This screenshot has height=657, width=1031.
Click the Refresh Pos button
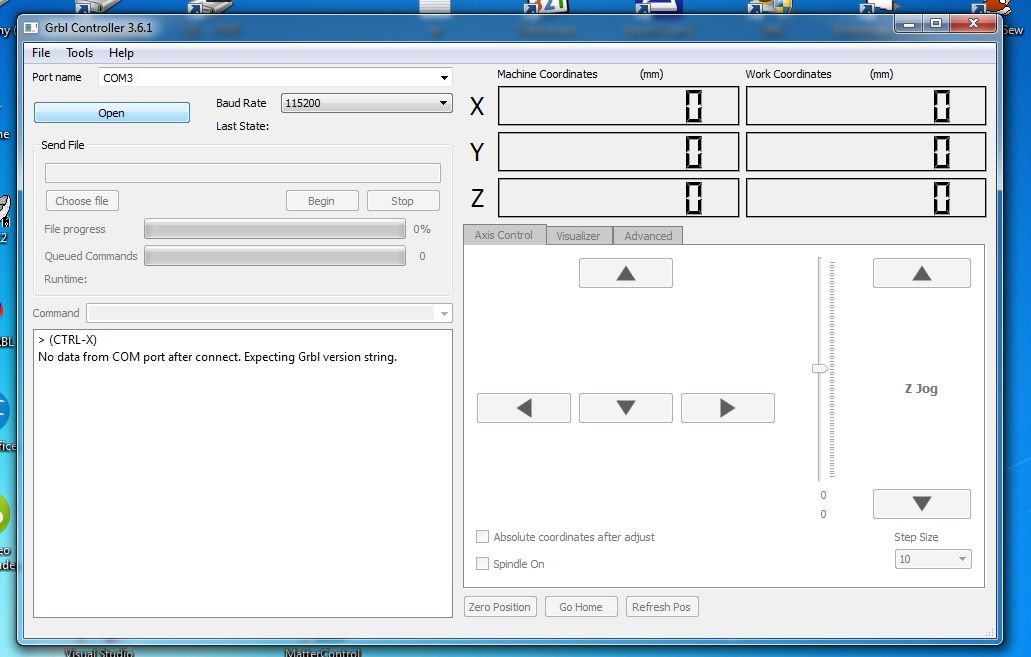661,607
